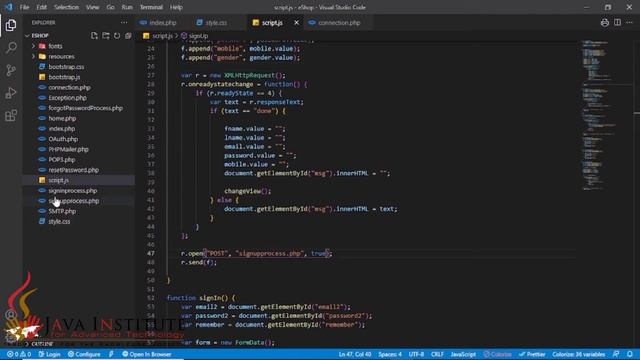640x360 pixels.
Task: Open the Go menu
Action: click(x=110, y=7)
